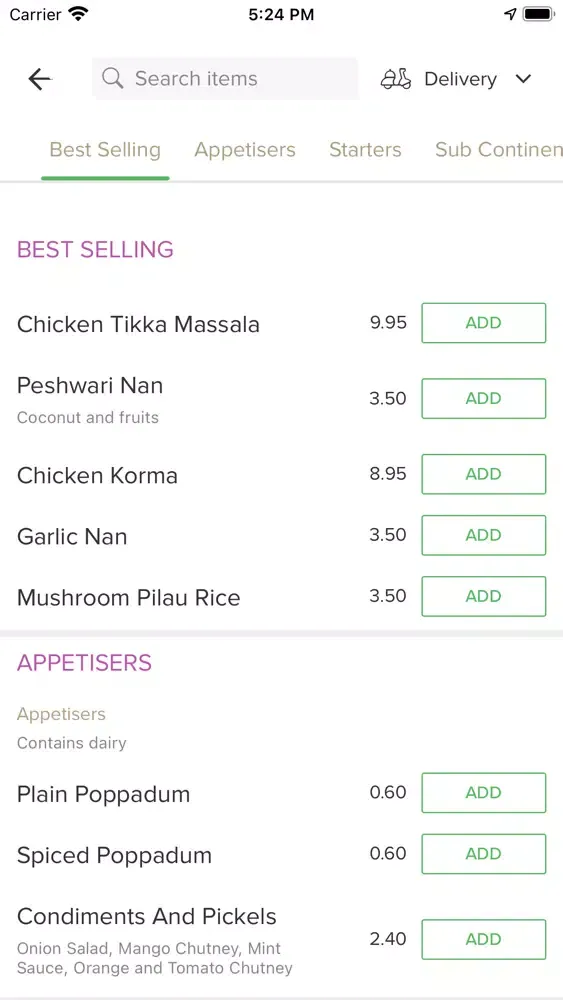
Task: Focus the Search items field
Action: pyautogui.click(x=225, y=78)
